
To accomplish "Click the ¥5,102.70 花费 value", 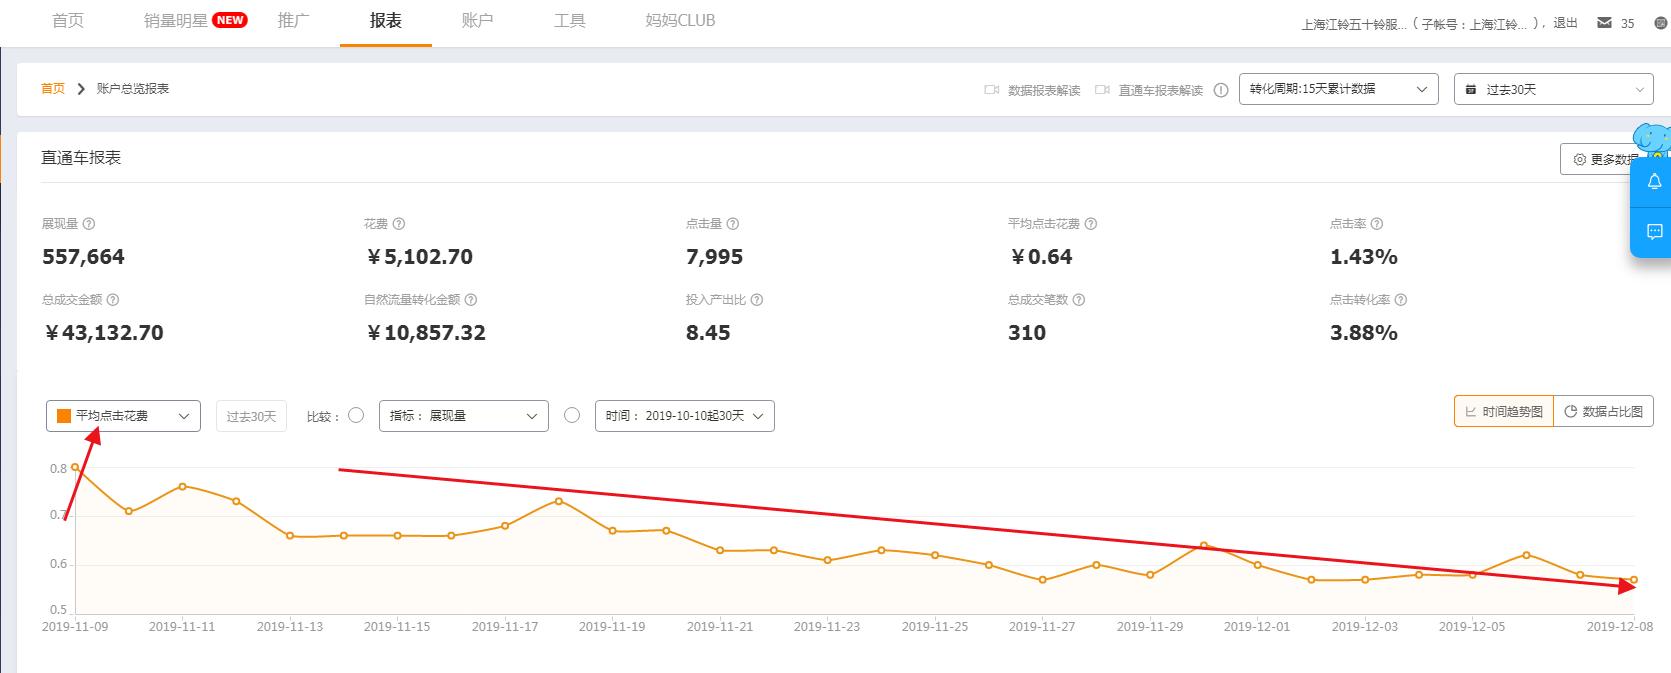I will coord(420,257).
